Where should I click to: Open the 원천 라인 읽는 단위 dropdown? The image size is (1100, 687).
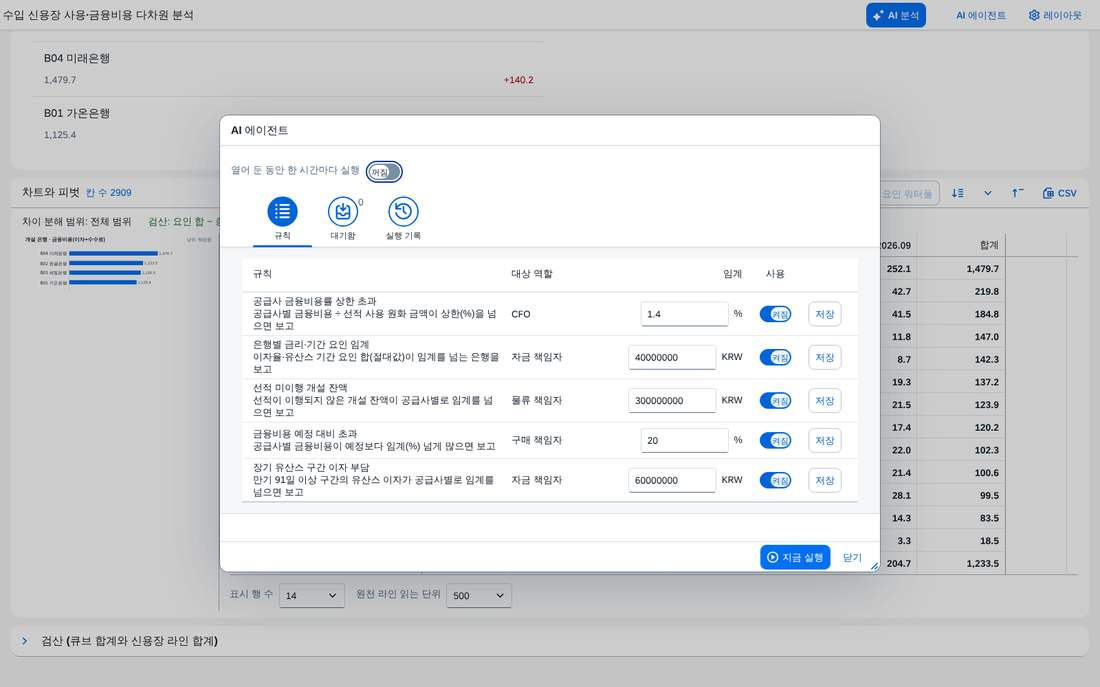point(479,596)
